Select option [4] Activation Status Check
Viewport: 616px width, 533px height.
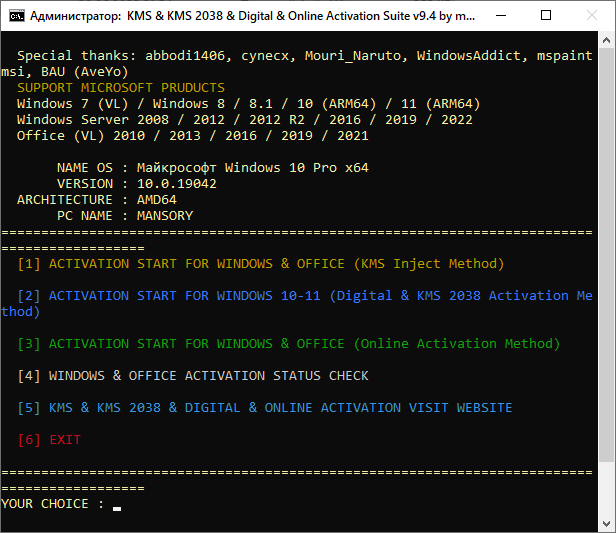[193, 376]
